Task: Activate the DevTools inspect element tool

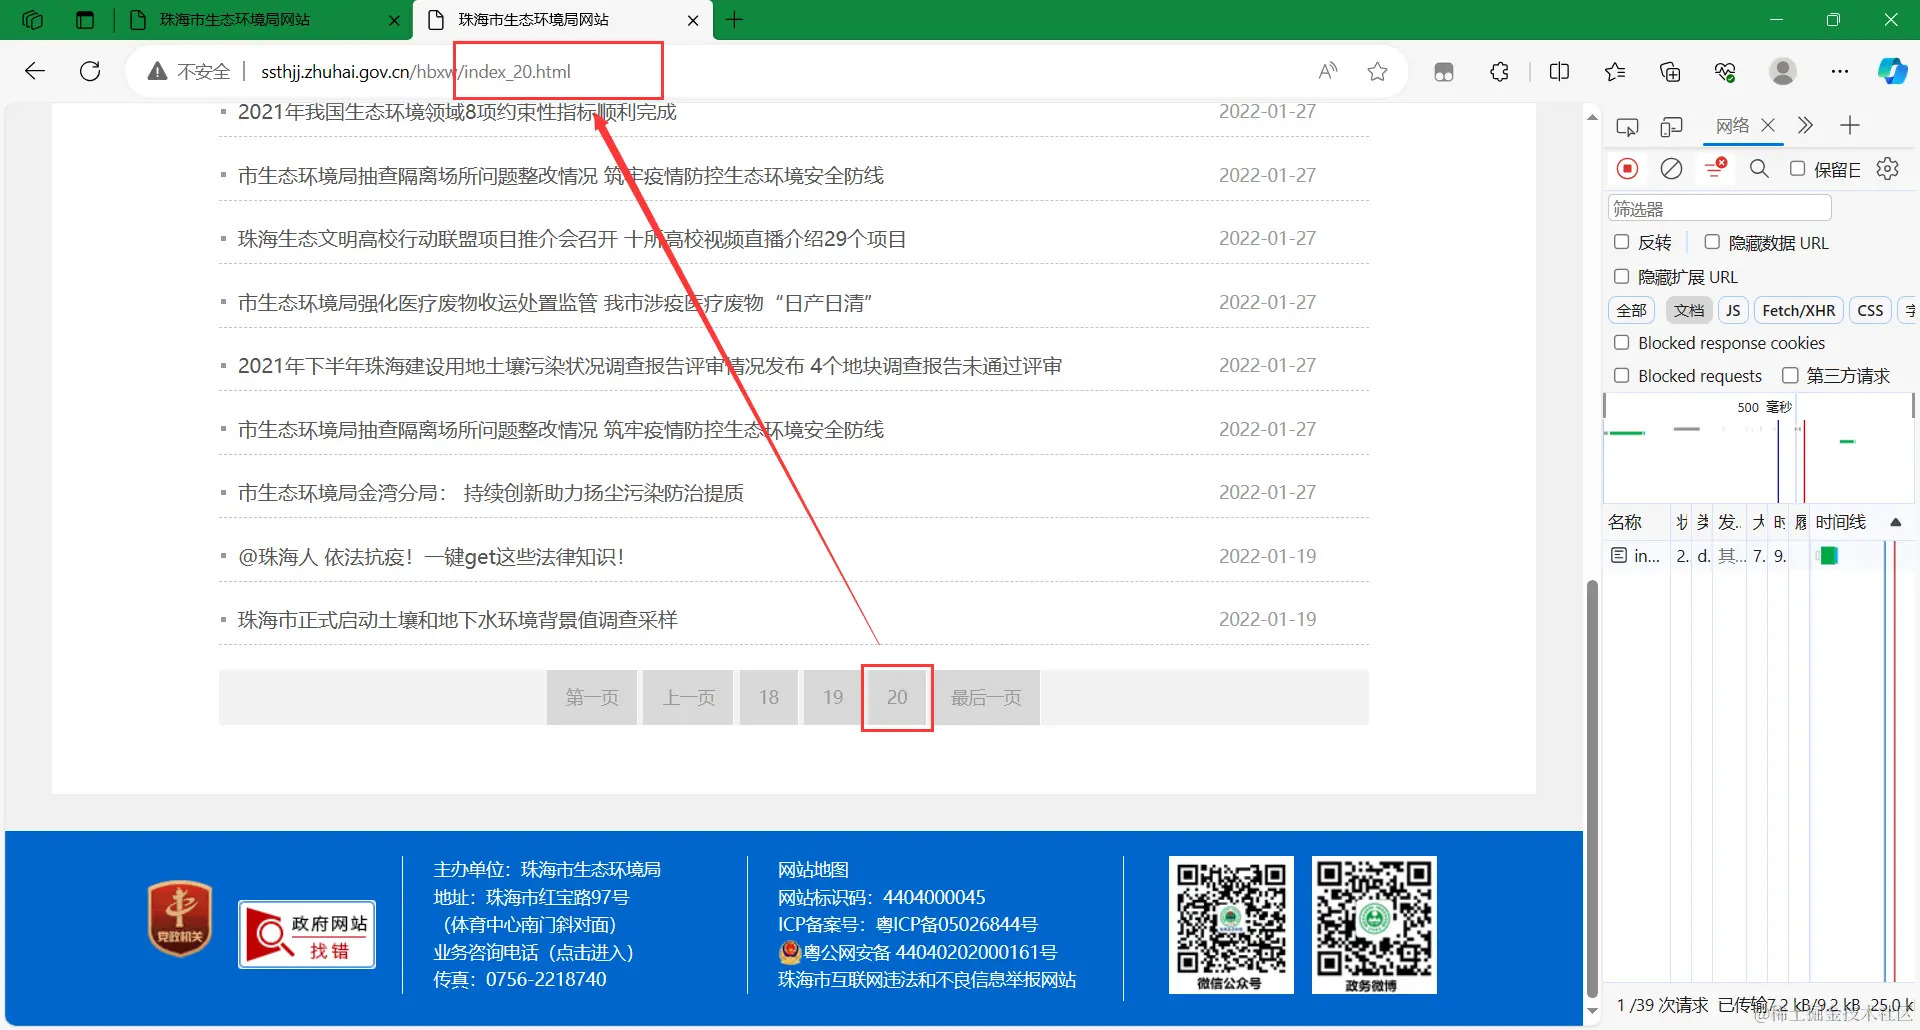Action: pyautogui.click(x=1627, y=126)
